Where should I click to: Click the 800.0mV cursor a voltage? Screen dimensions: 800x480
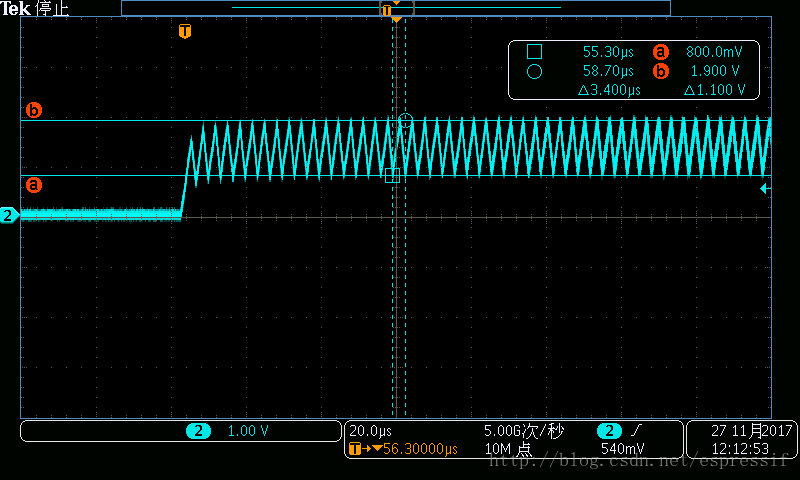(714, 52)
